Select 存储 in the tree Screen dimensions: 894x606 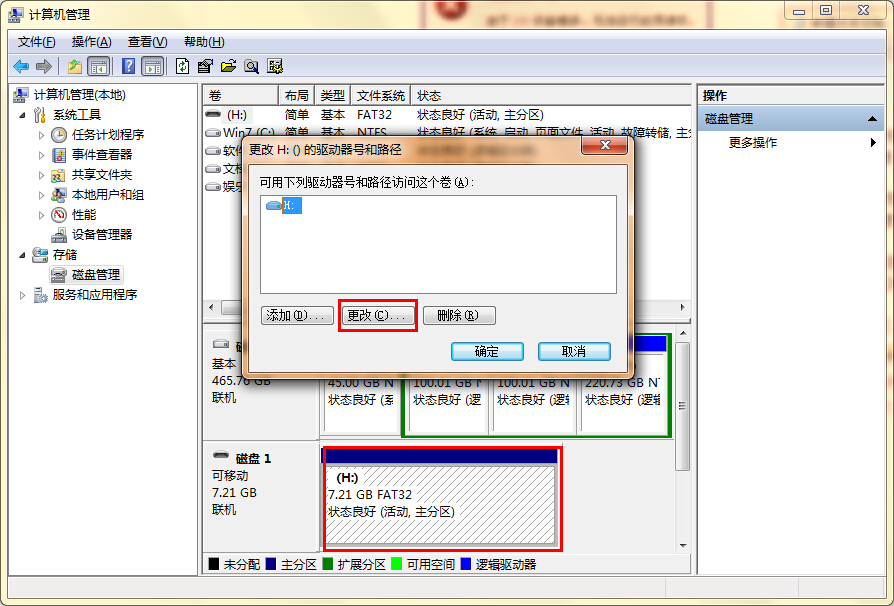point(65,254)
